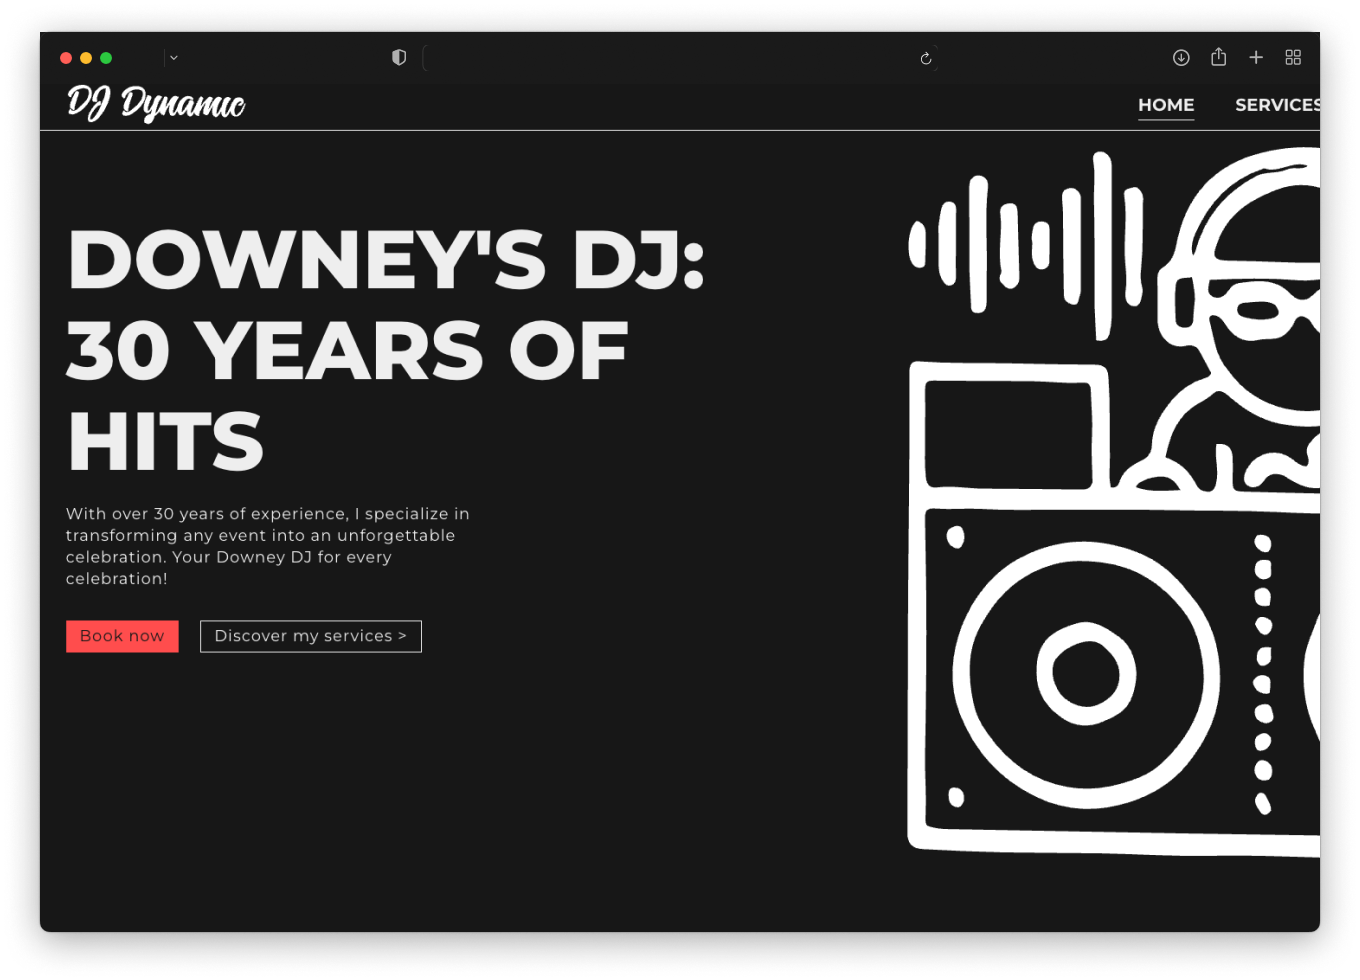Open the SERVICES nav item
Viewport: 1360px width, 980px height.
point(1277,105)
